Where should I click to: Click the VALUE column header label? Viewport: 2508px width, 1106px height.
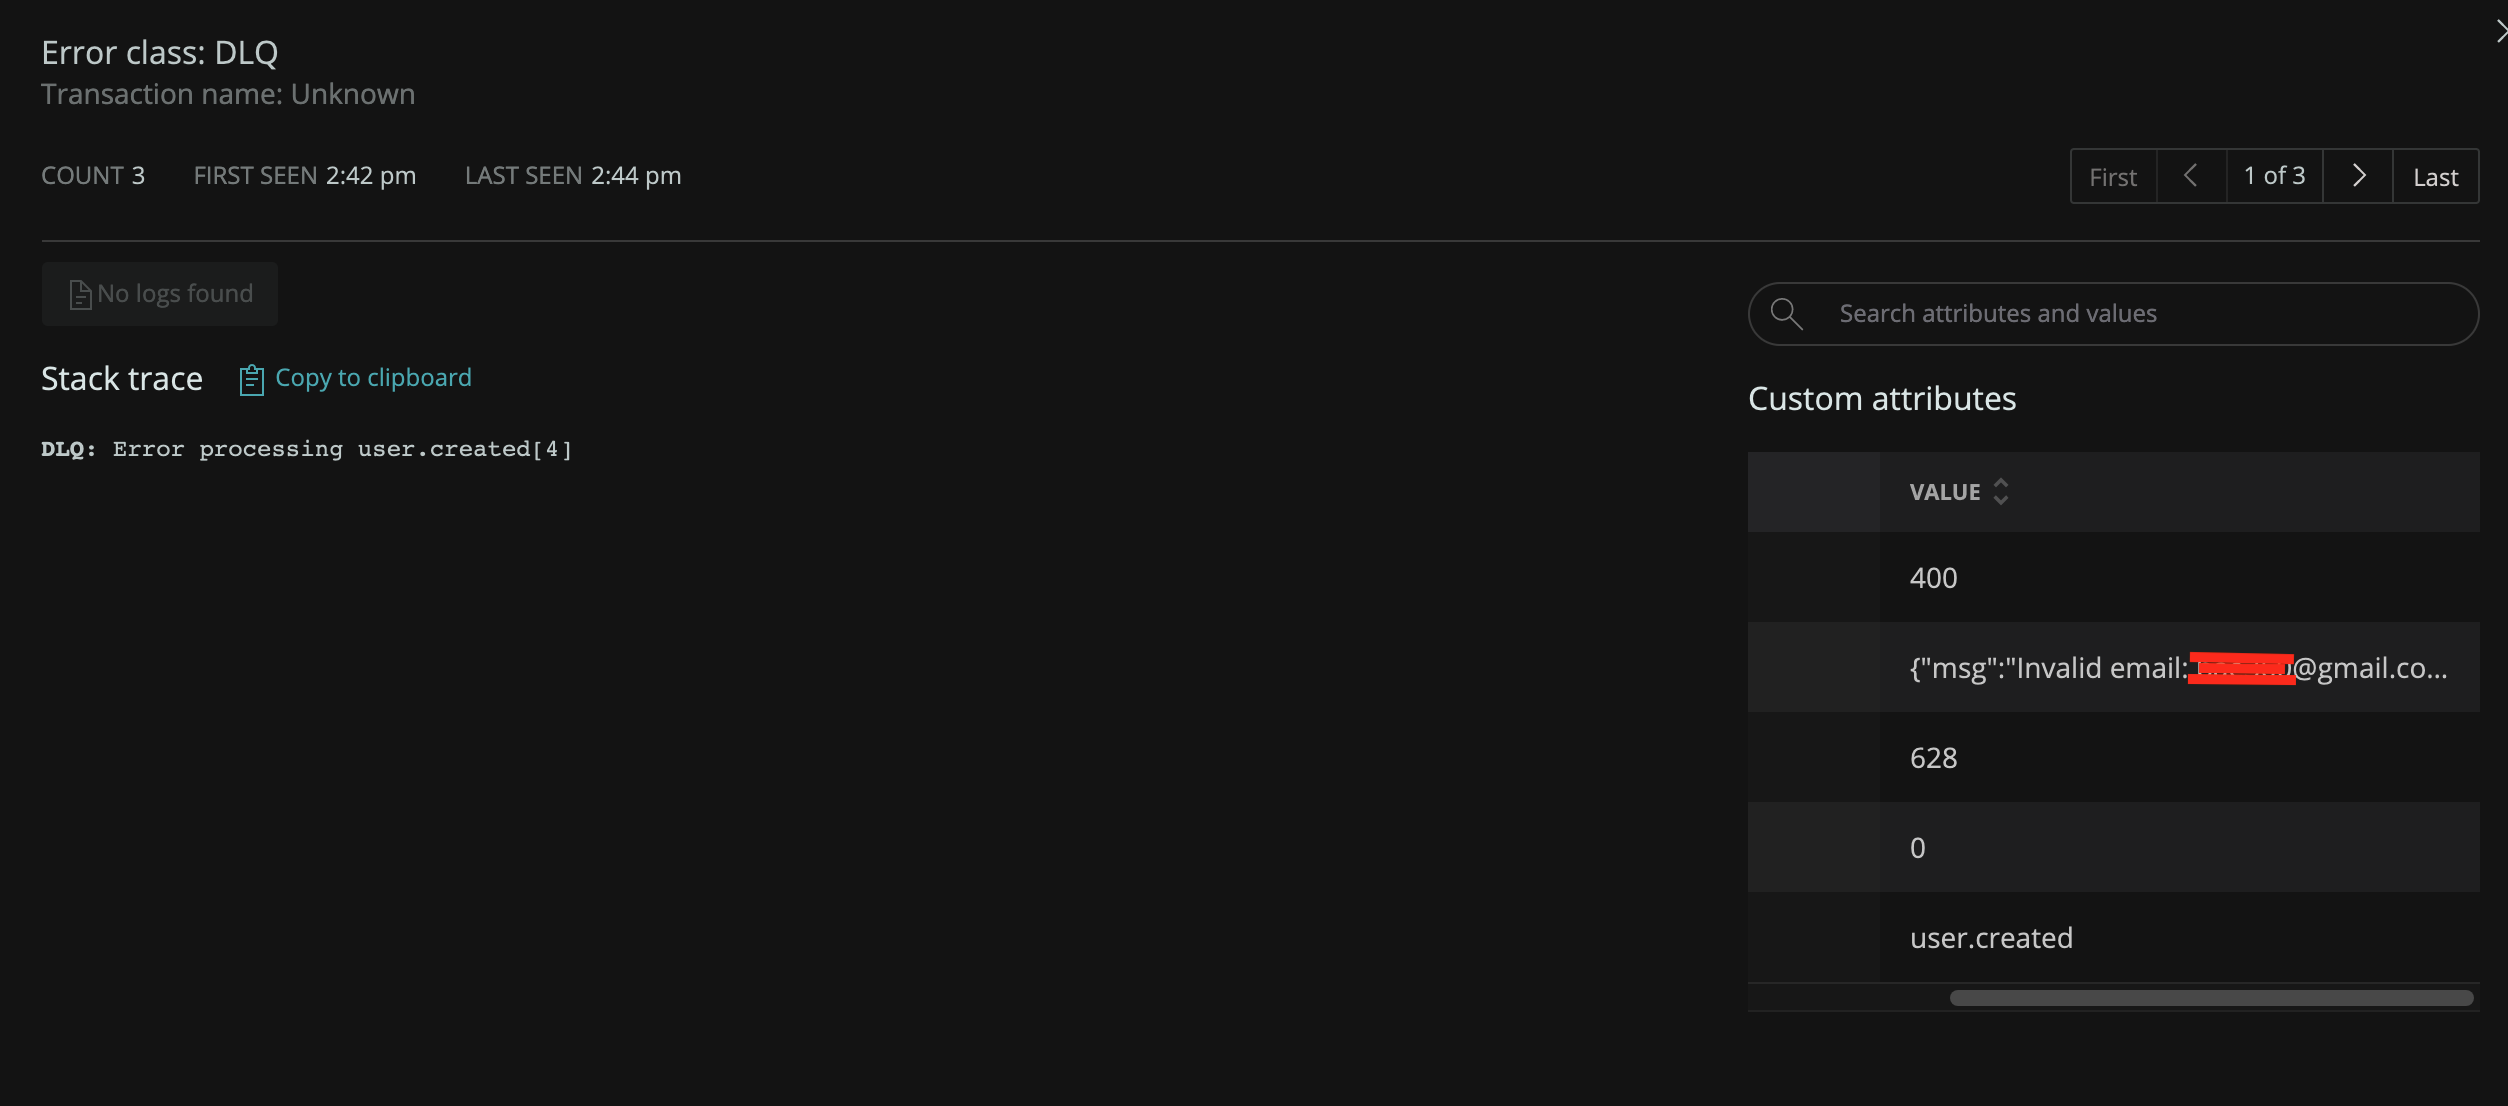[1945, 492]
